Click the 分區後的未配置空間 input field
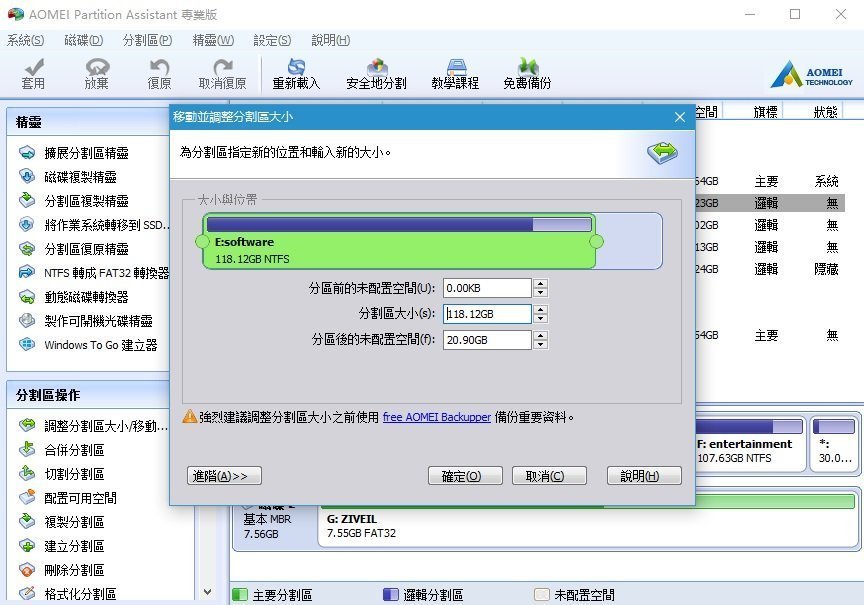Image resolution: width=864 pixels, height=605 pixels. pos(487,340)
